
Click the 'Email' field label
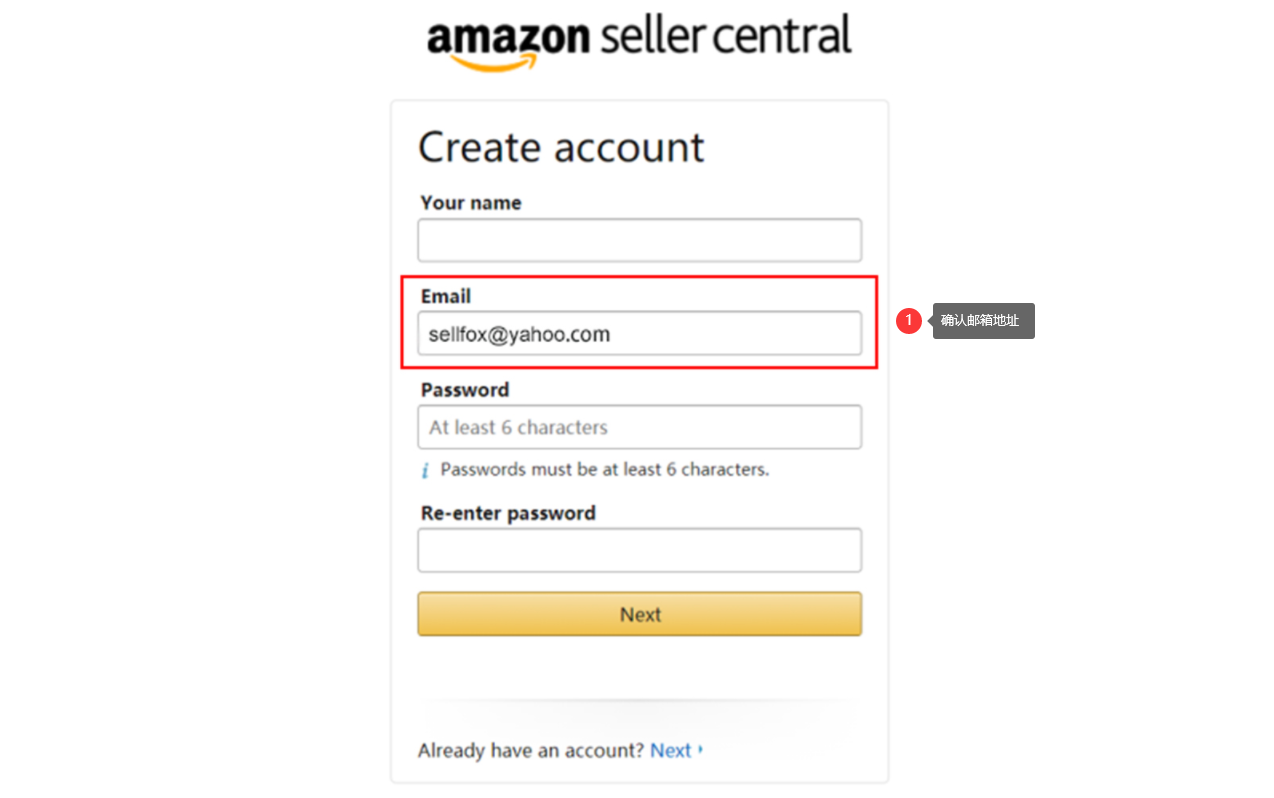[446, 296]
